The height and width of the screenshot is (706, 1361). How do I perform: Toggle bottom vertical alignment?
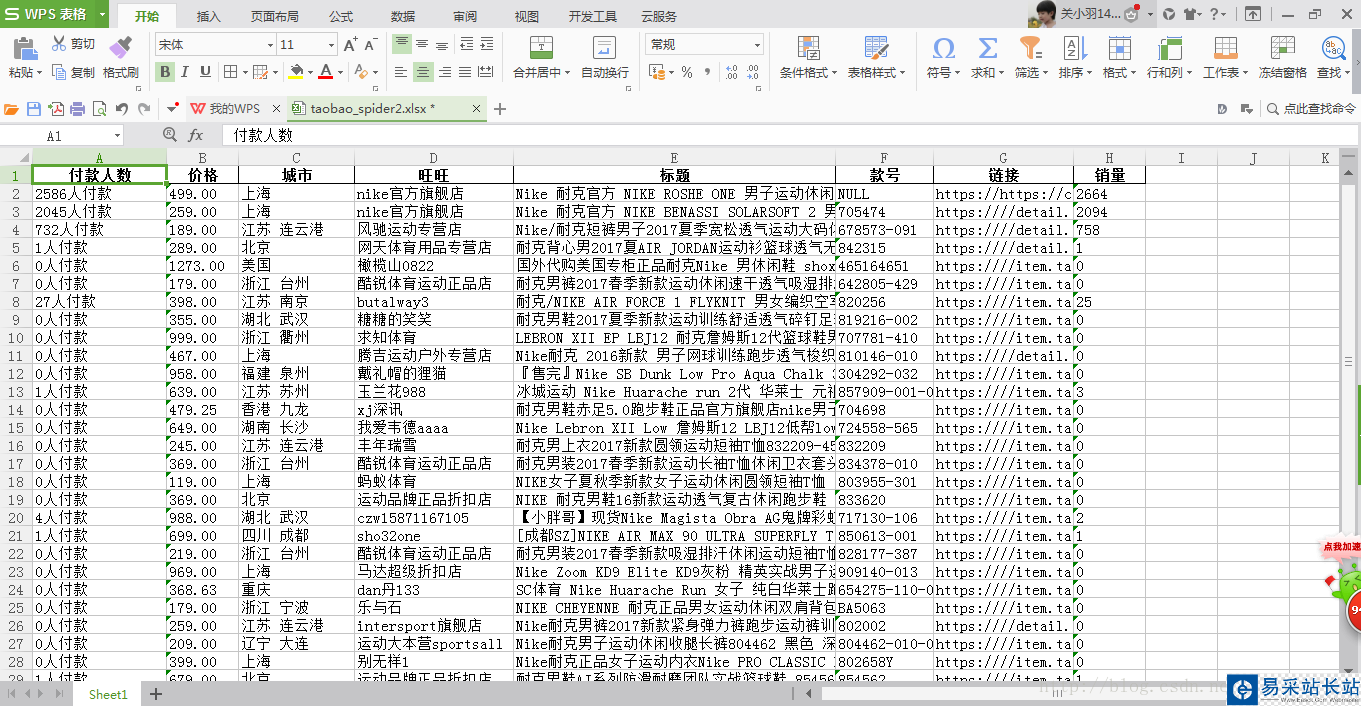(x=443, y=44)
